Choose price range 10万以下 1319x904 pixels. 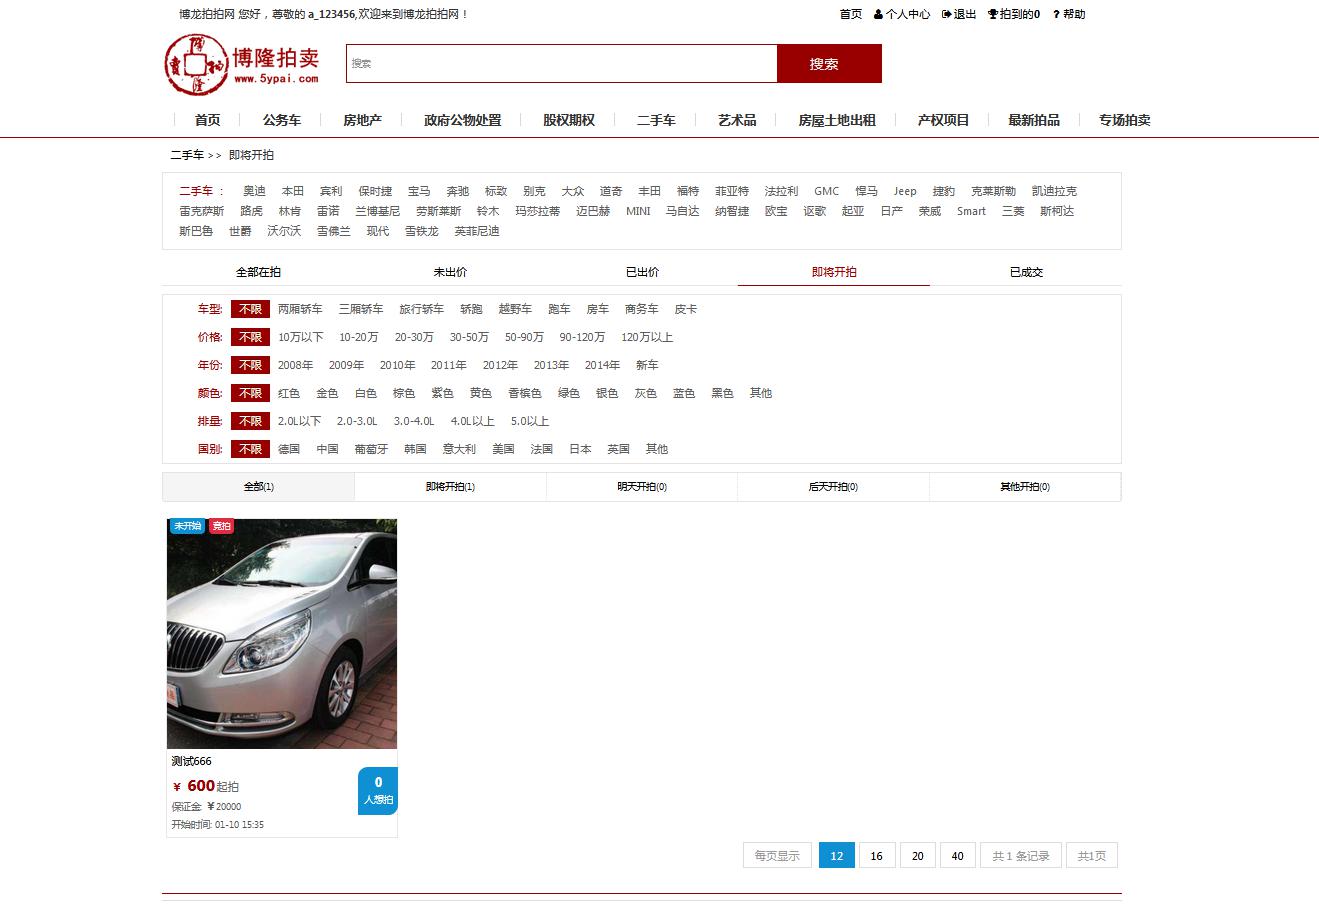pyautogui.click(x=300, y=337)
